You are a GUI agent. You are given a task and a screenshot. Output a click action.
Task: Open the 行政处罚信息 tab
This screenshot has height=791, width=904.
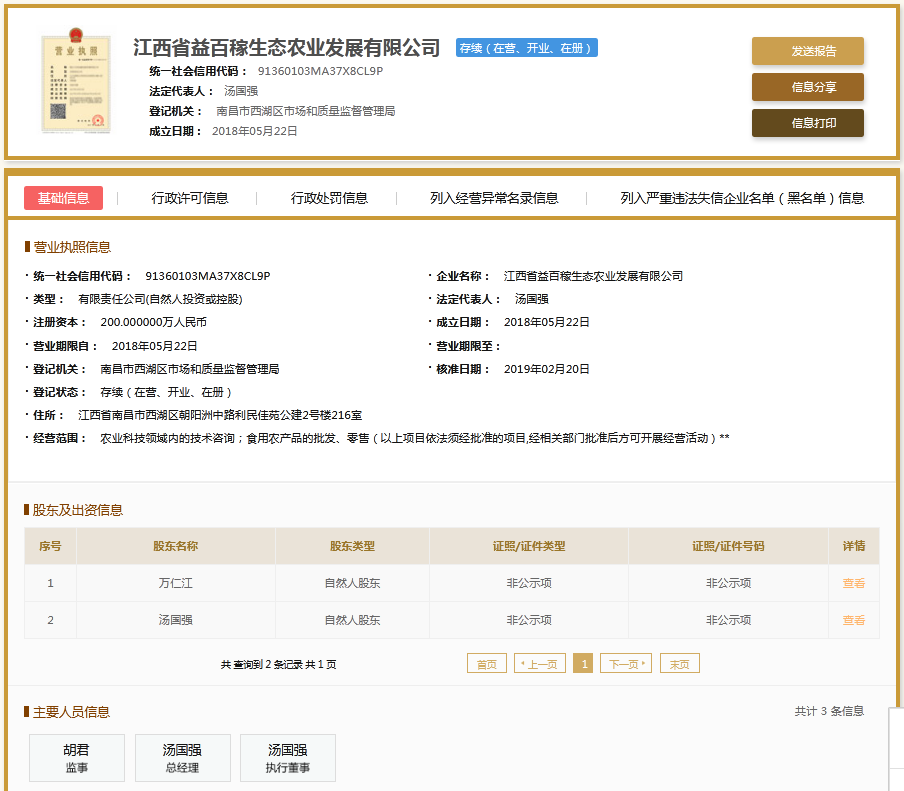(329, 198)
